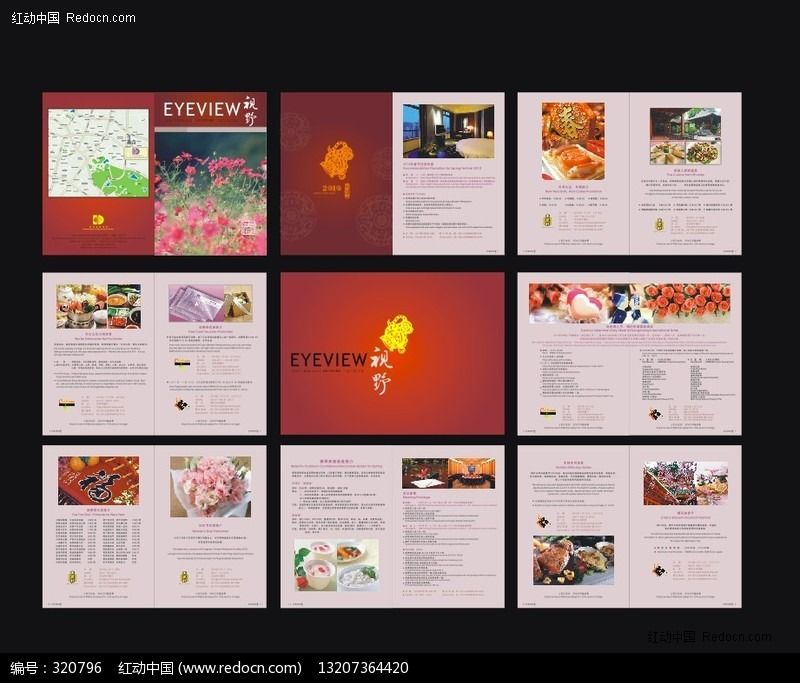Click the bee icon above the oyster dish photo
The image size is (800, 683).
(542, 521)
